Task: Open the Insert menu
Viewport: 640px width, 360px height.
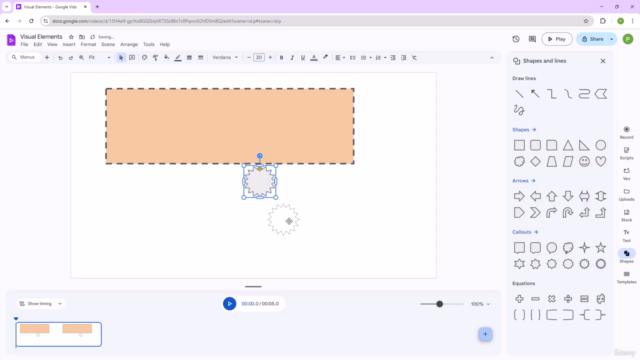Action: [69, 44]
